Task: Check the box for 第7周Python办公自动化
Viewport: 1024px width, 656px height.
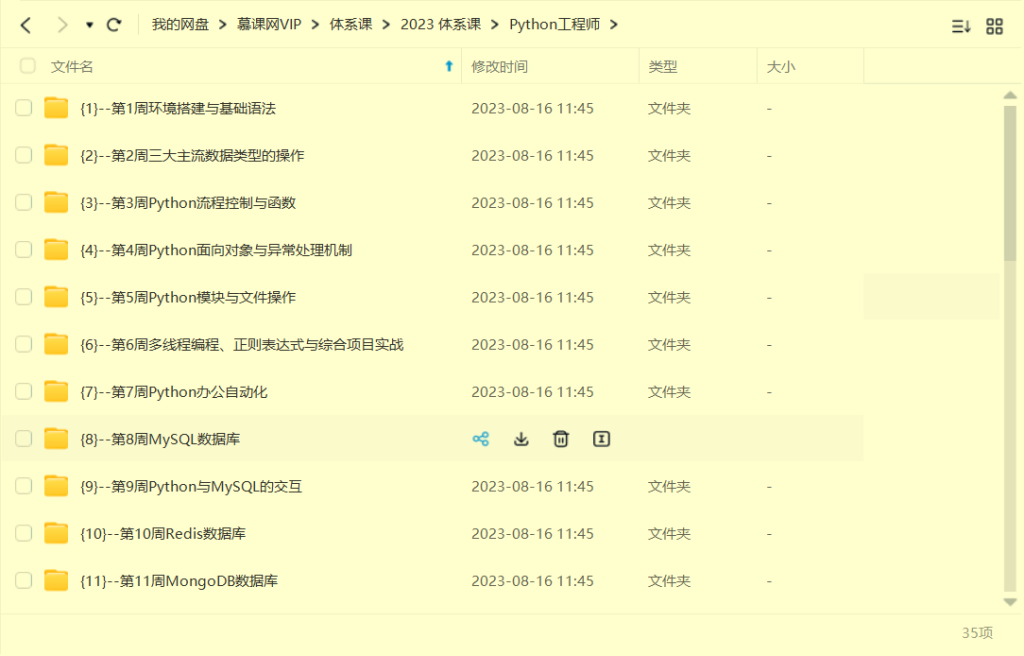Action: point(24,391)
